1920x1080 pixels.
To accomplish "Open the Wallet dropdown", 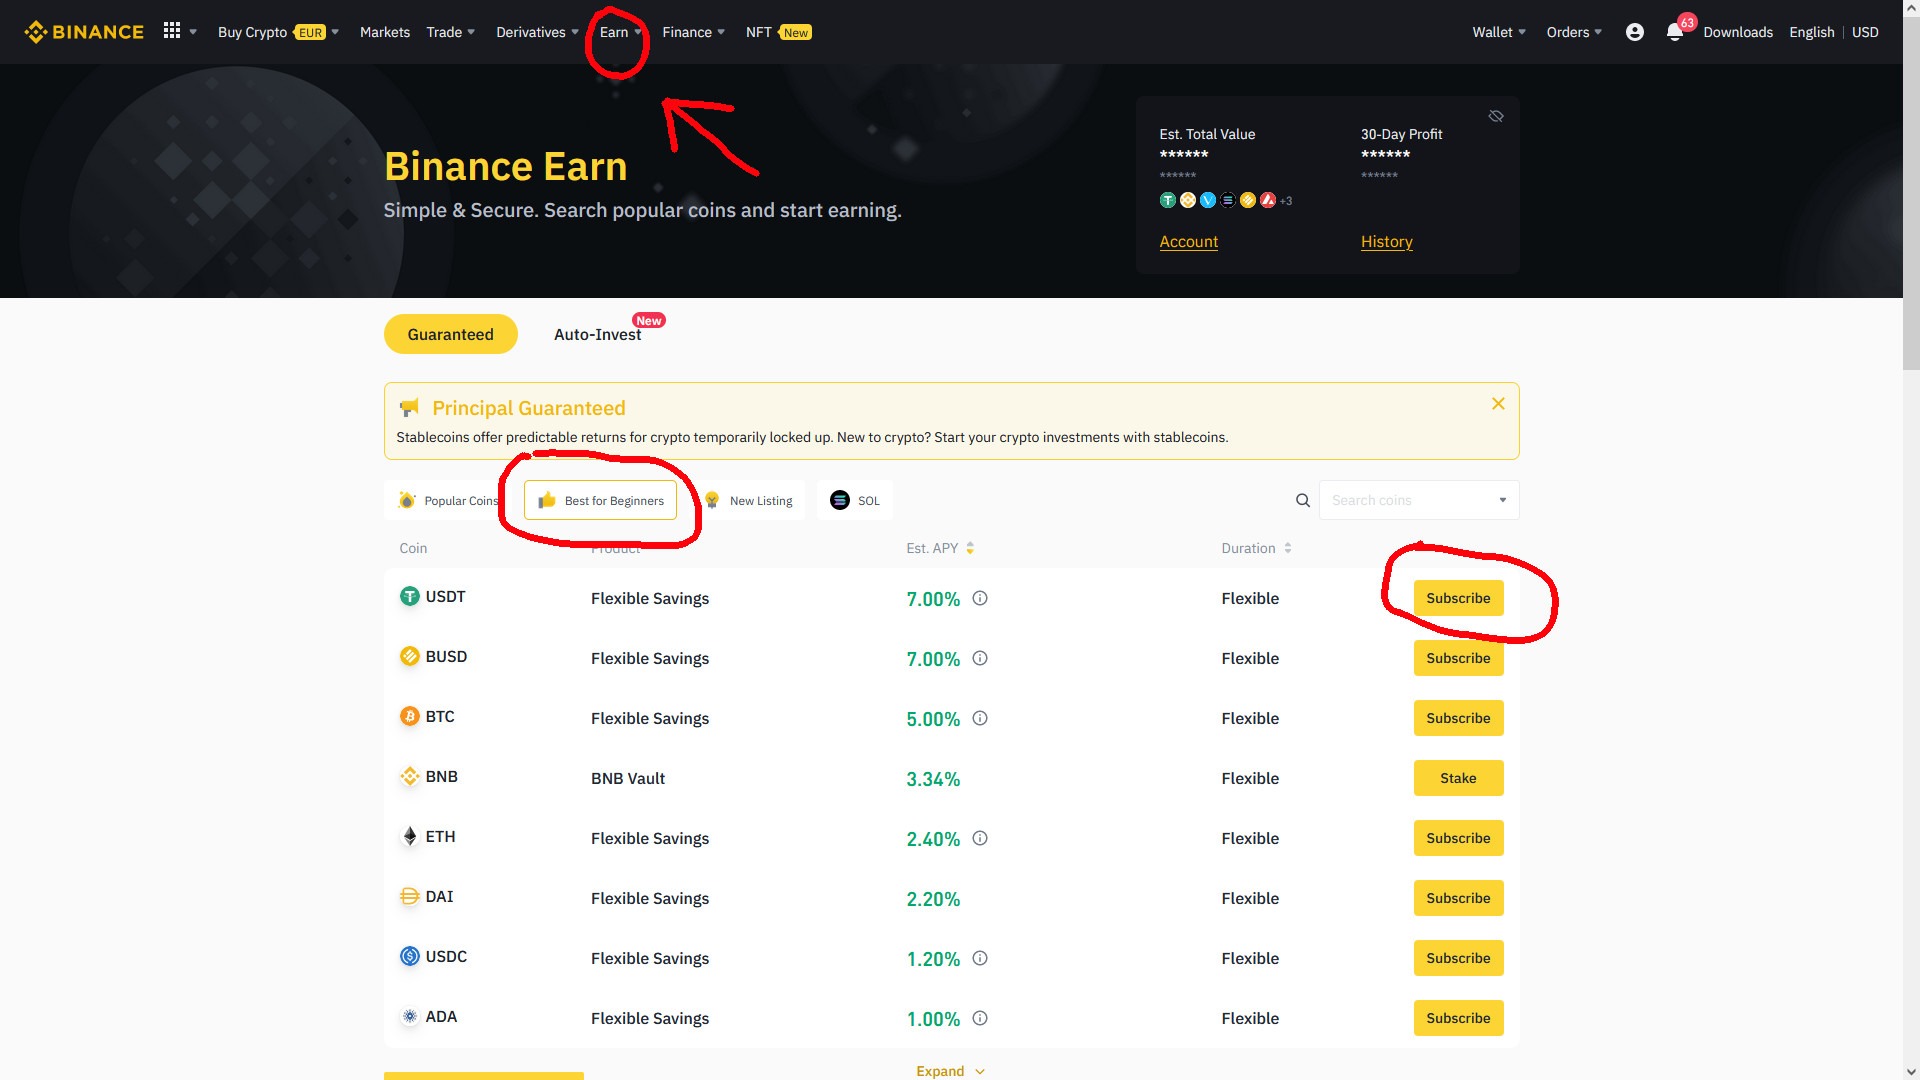I will pos(1499,32).
